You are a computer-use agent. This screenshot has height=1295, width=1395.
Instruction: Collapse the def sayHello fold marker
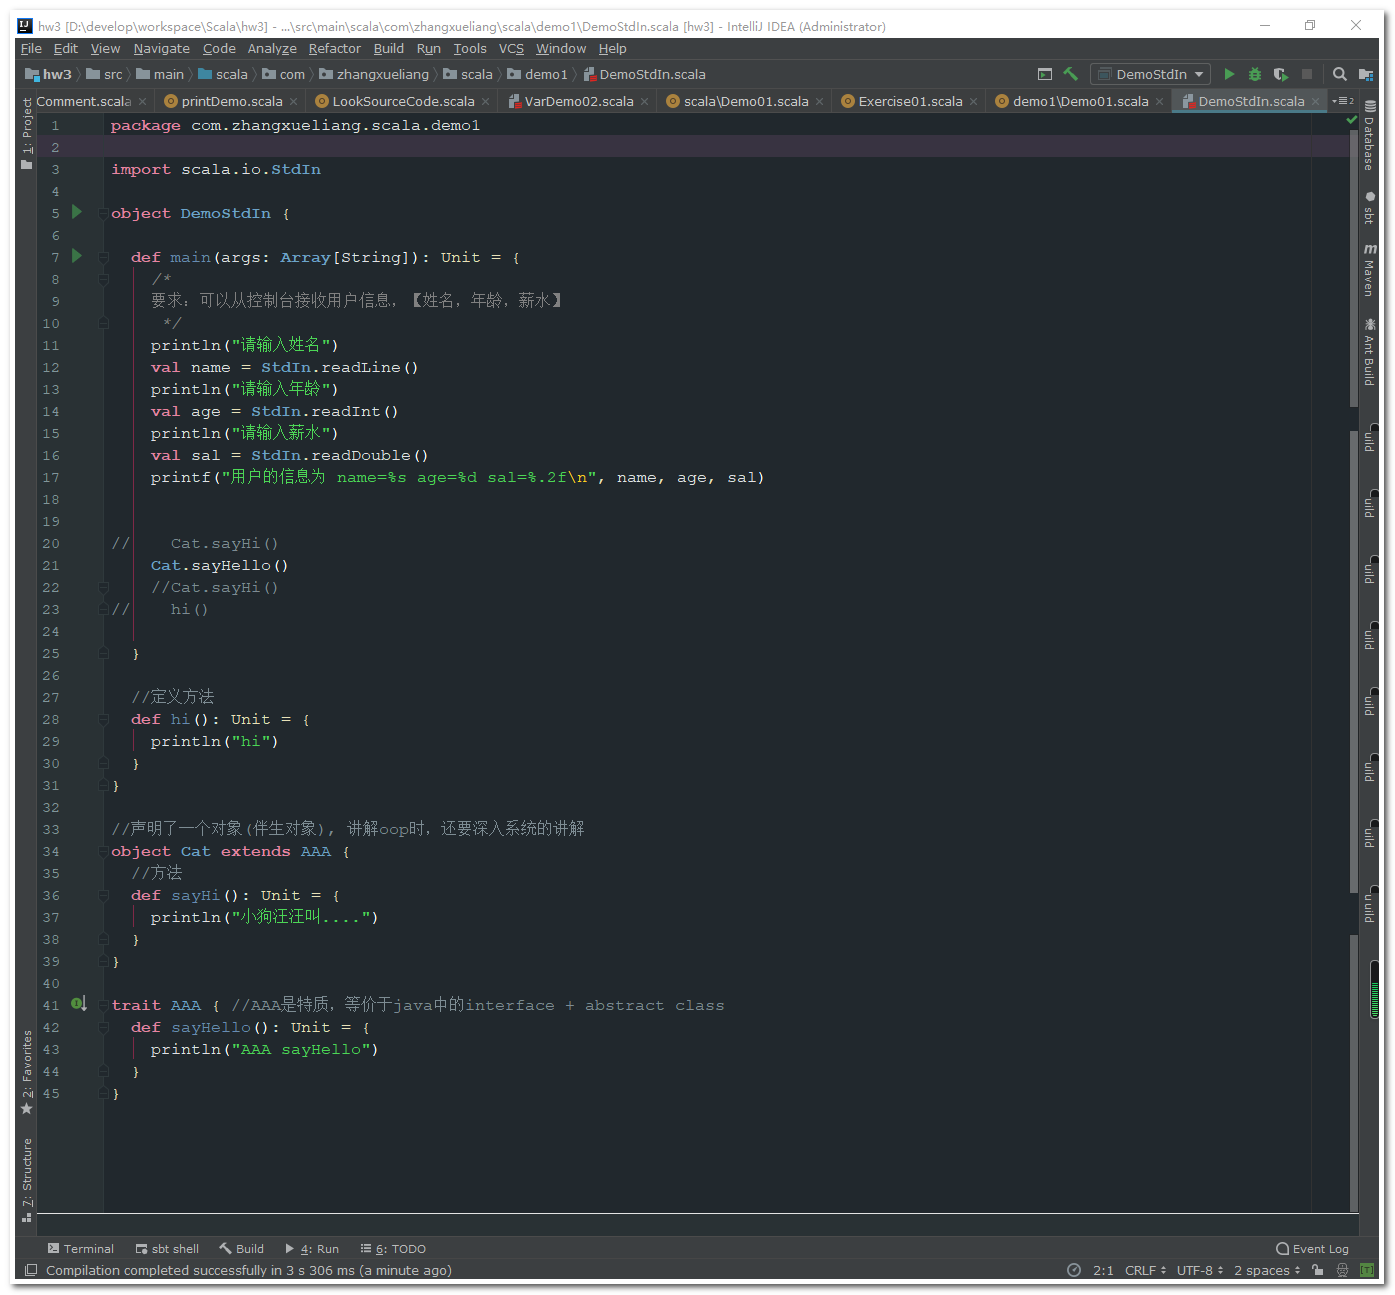[103, 1027]
